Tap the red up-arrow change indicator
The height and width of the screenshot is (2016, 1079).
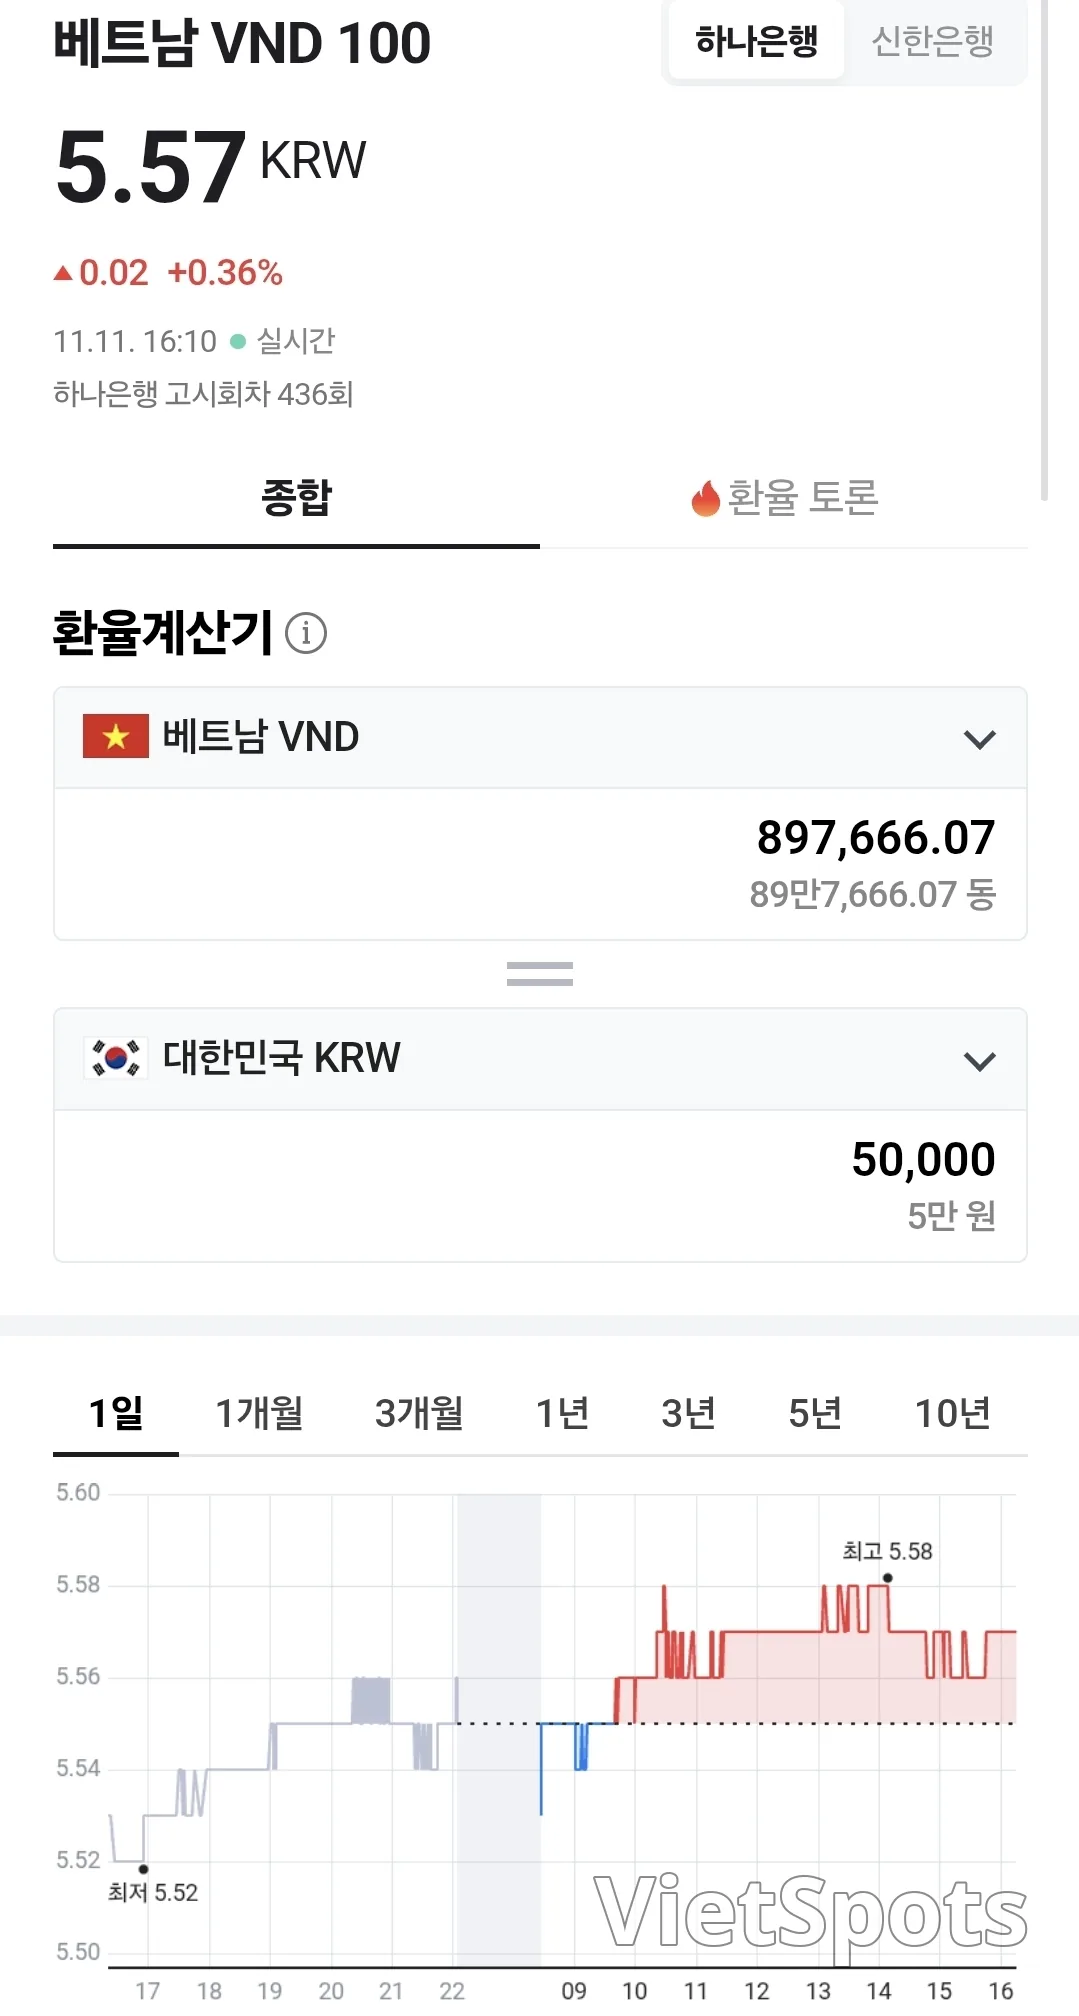(63, 272)
